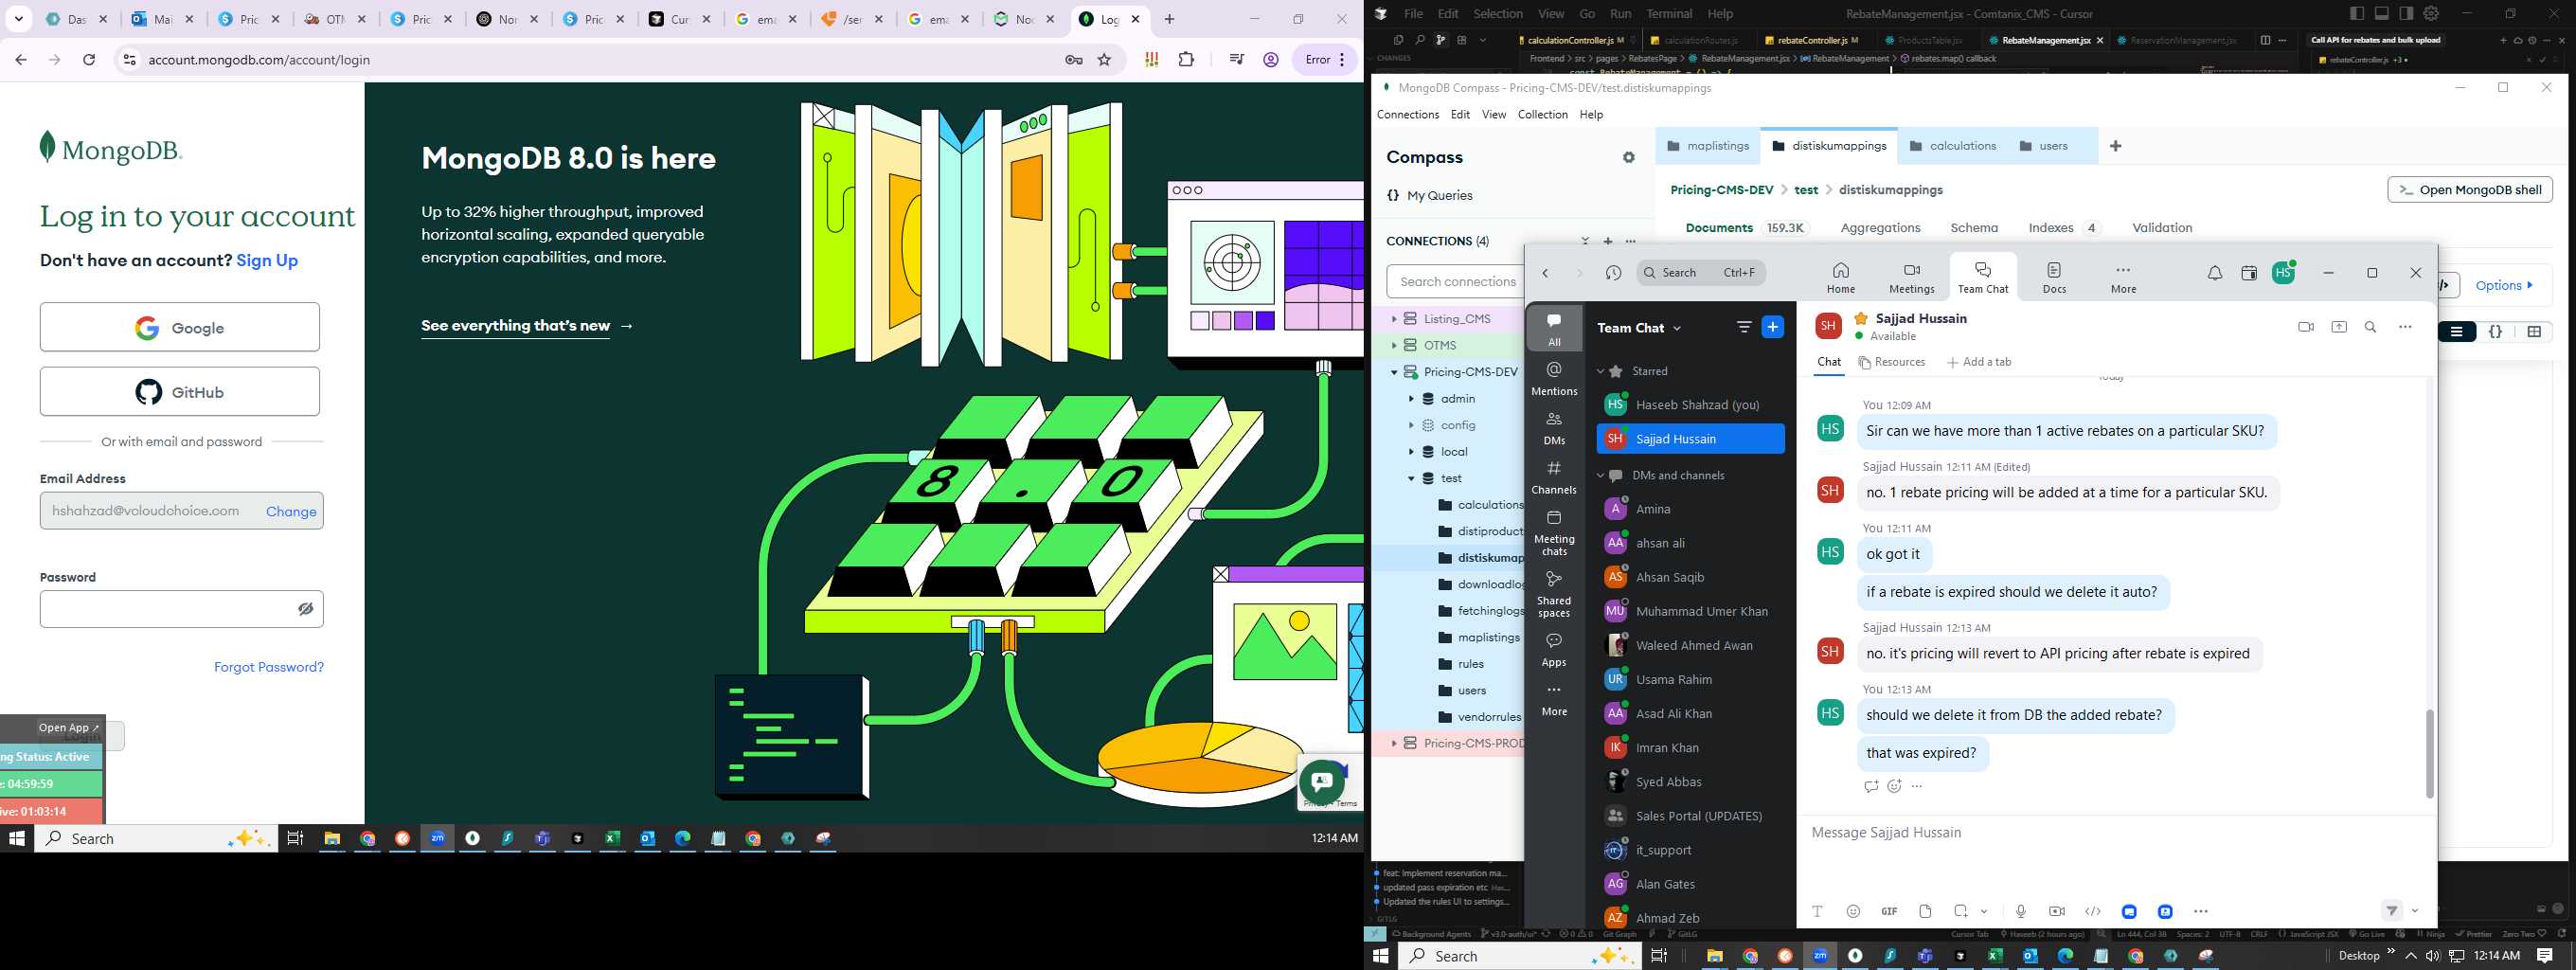
Task: Open Terminal menu in Cursor
Action: [1669, 14]
